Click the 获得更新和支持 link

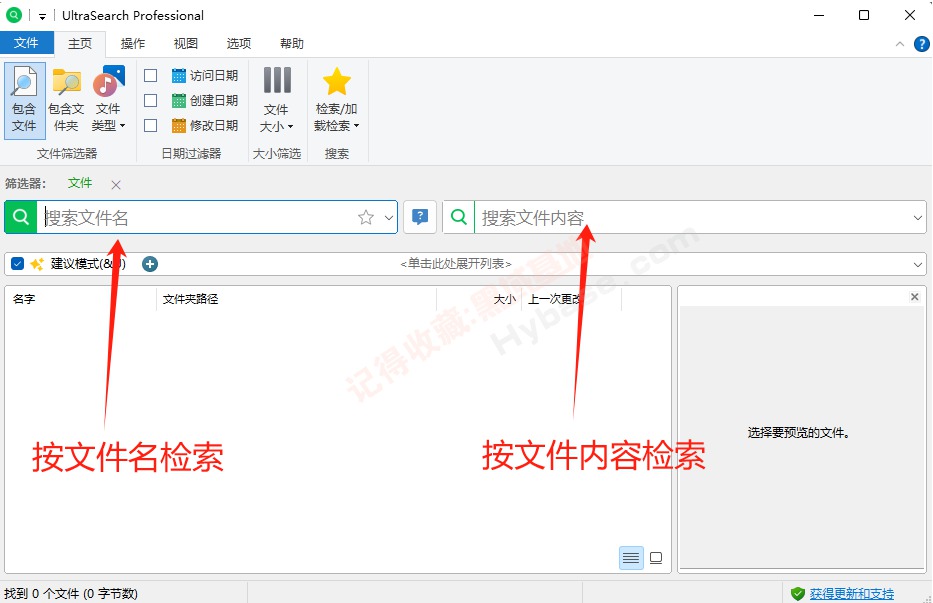pyautogui.click(x=851, y=593)
